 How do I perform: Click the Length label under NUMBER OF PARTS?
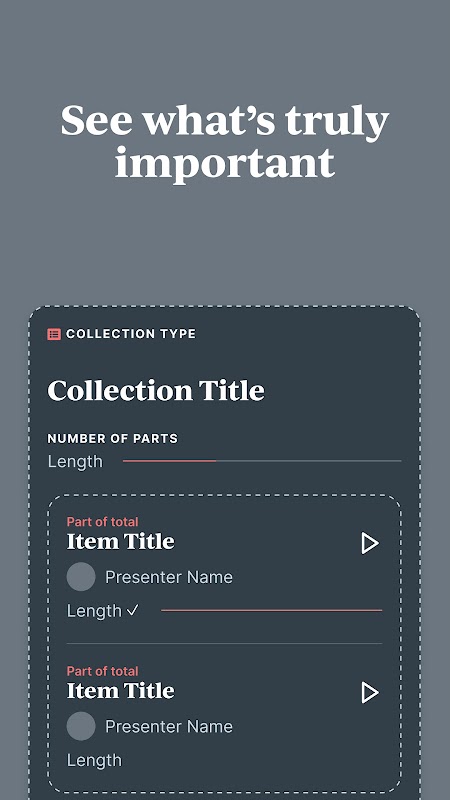coord(75,462)
